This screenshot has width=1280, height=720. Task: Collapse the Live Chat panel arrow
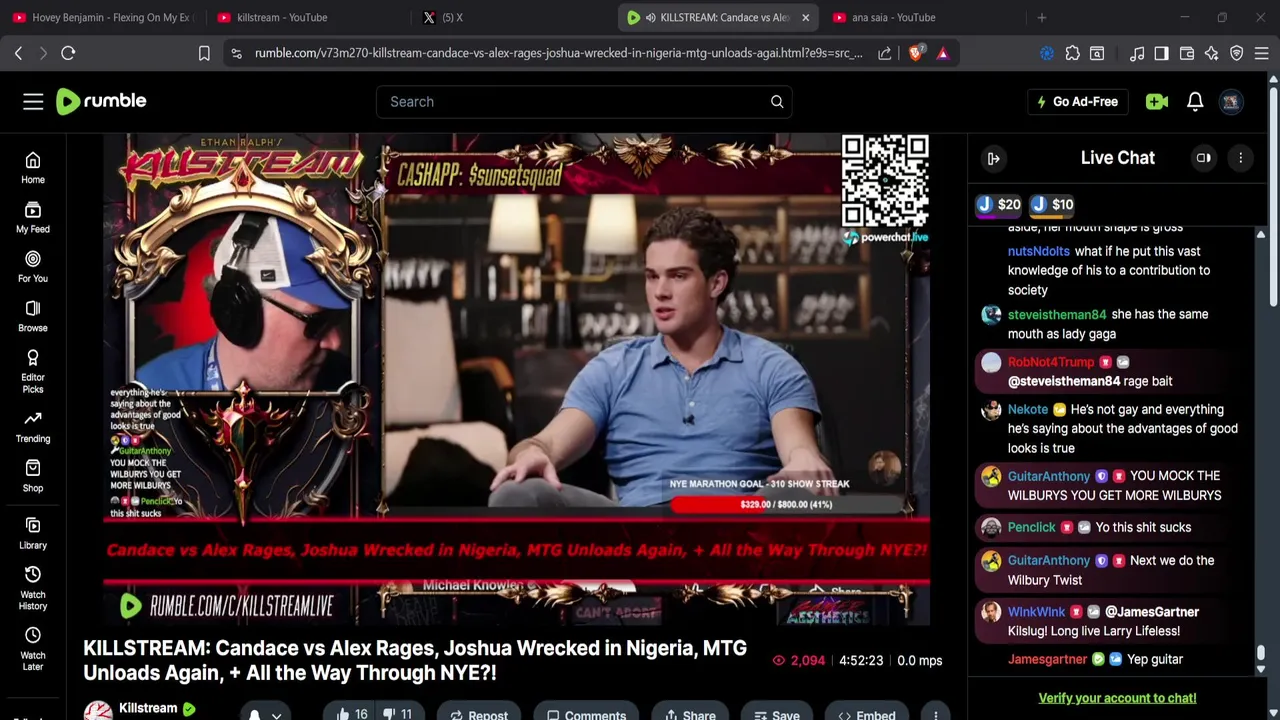[994, 158]
